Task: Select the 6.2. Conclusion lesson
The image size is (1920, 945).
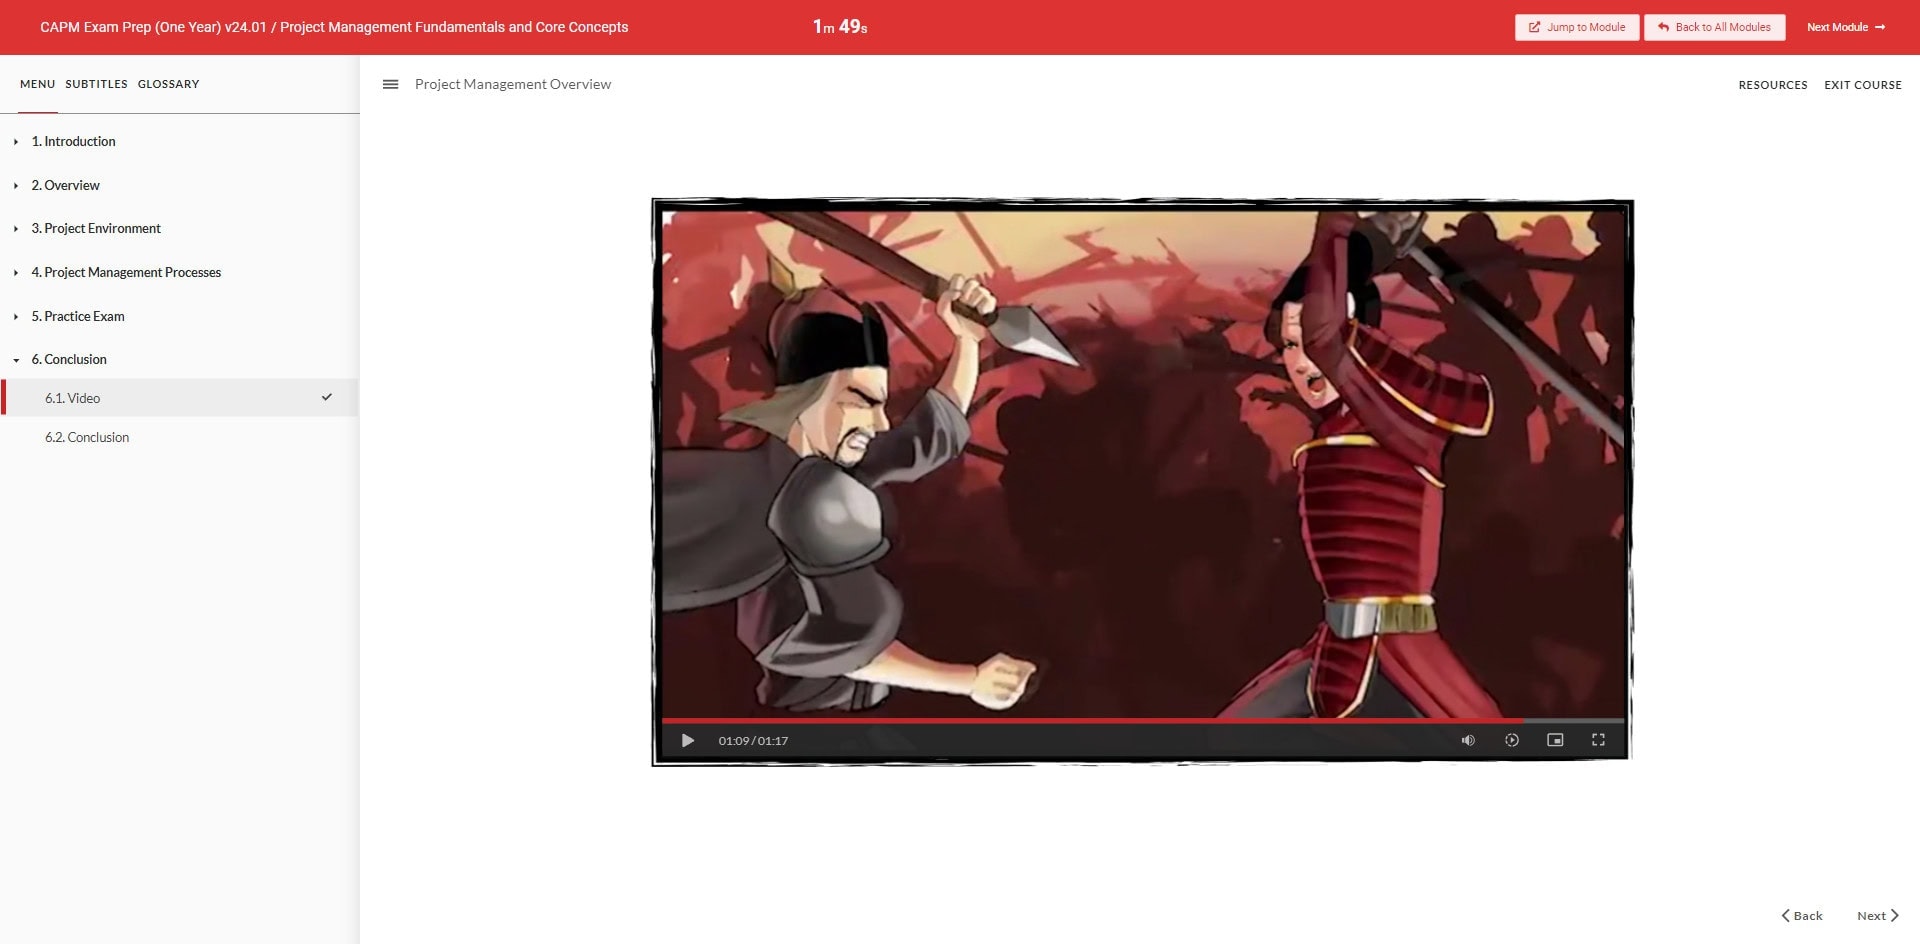Action: 180,438
